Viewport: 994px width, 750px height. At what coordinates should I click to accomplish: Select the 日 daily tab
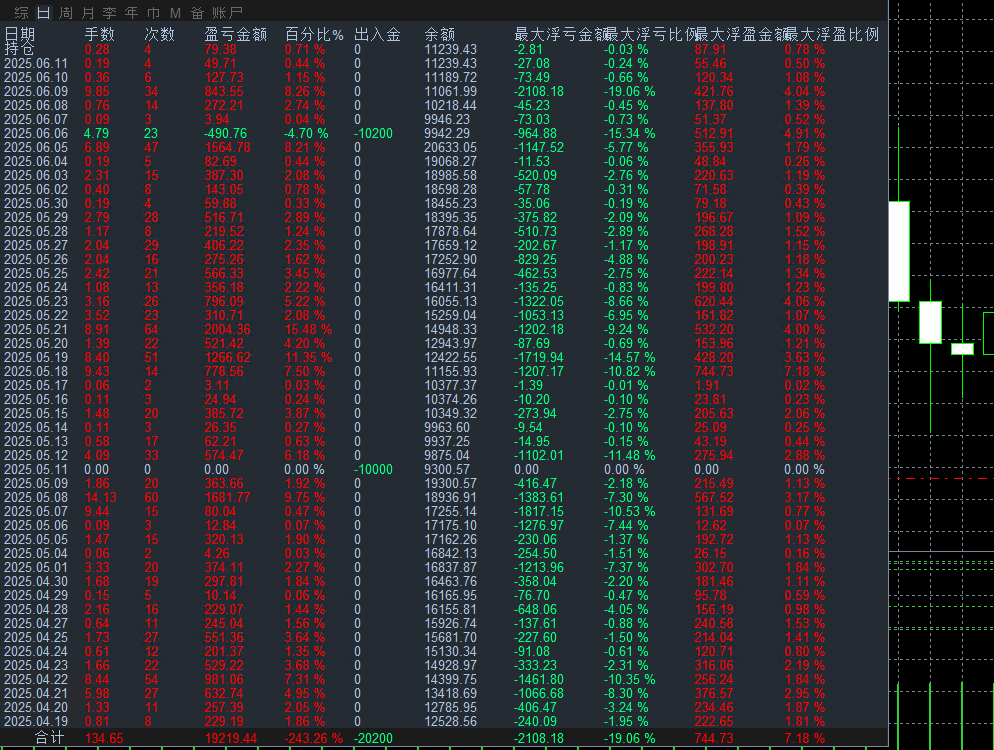[43, 13]
